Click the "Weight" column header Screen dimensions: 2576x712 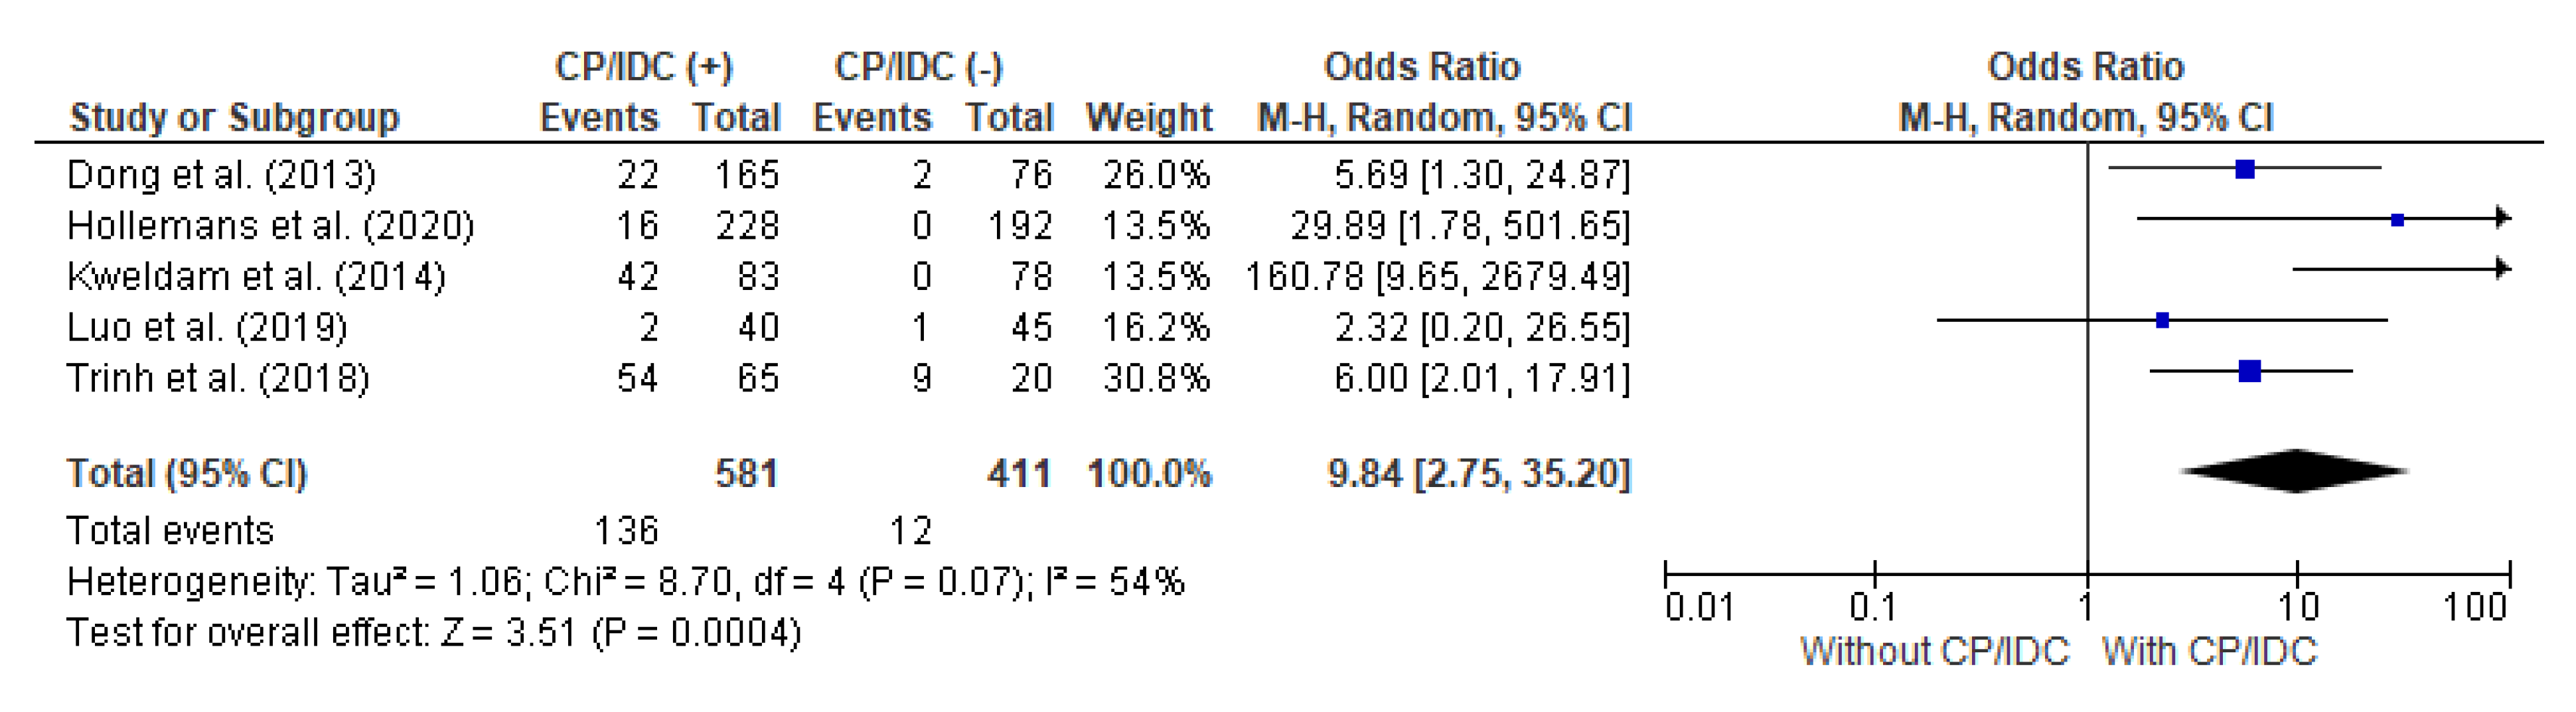click(x=1149, y=118)
